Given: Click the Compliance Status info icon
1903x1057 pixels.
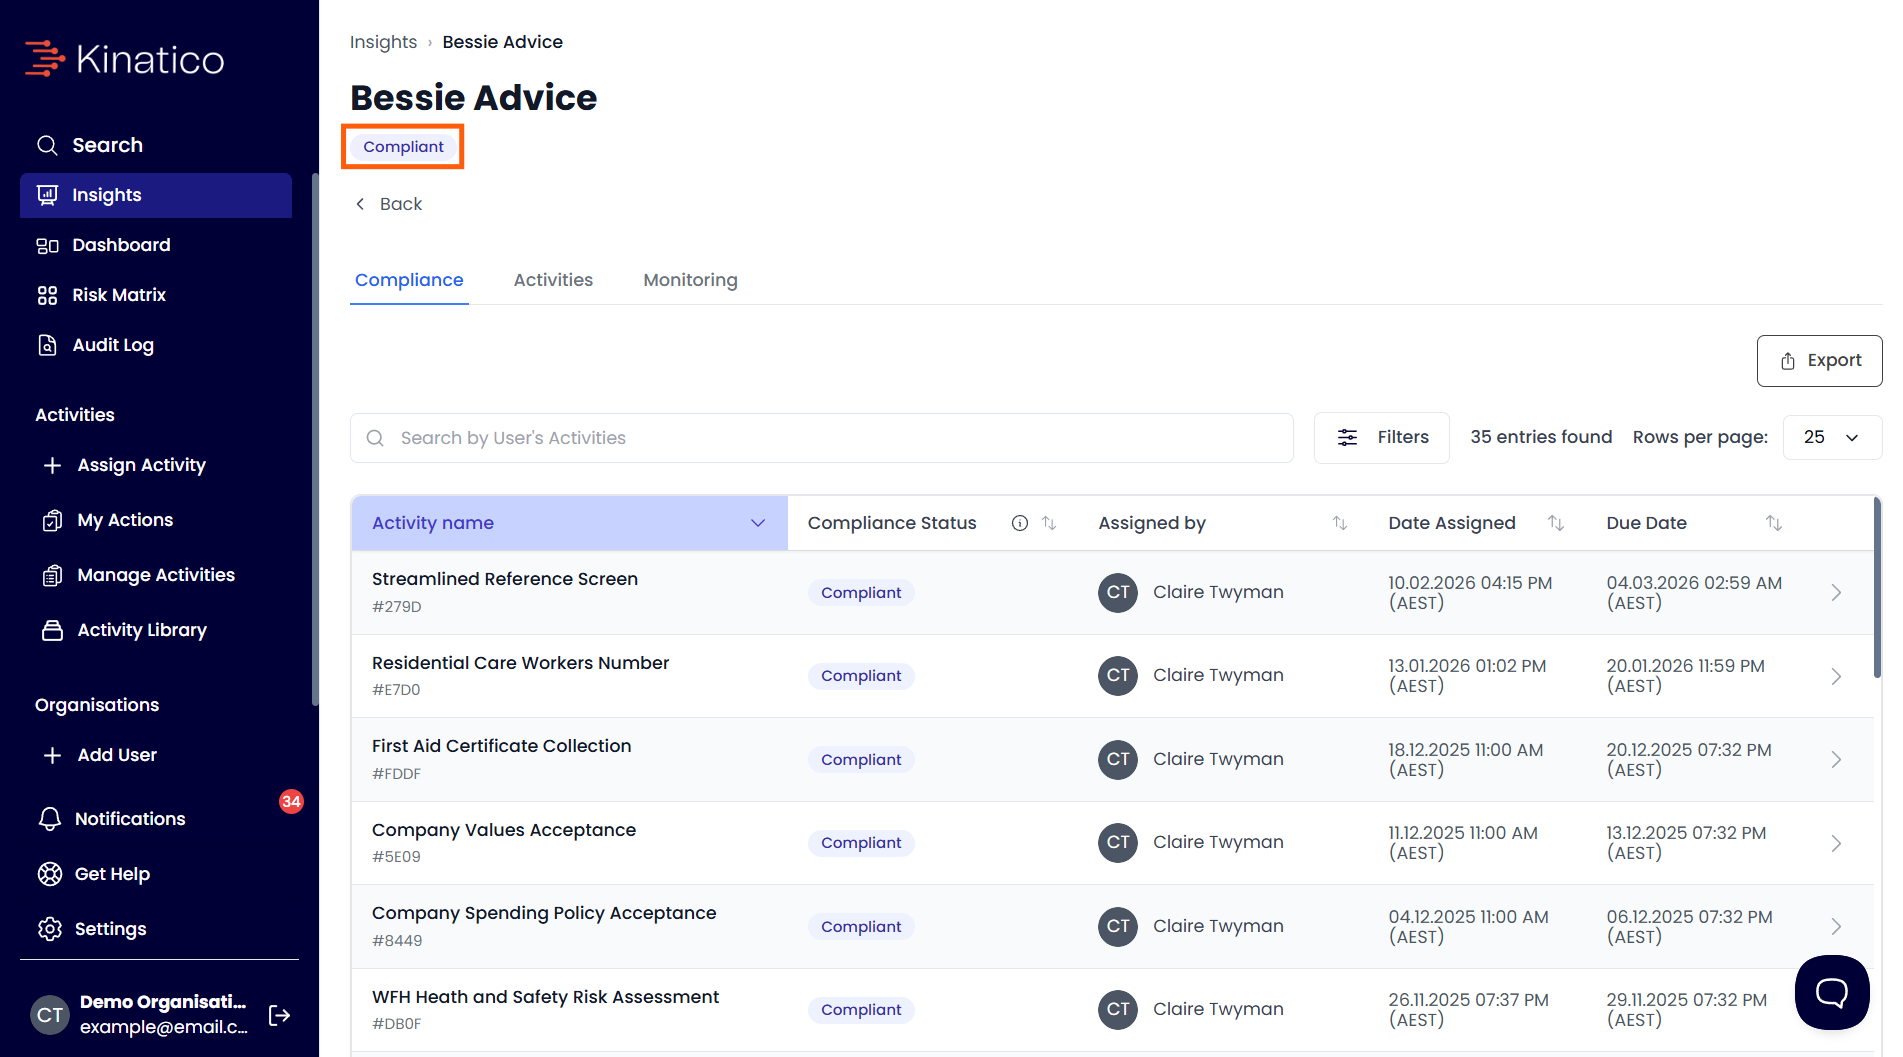Looking at the screenshot, I should click(1020, 523).
